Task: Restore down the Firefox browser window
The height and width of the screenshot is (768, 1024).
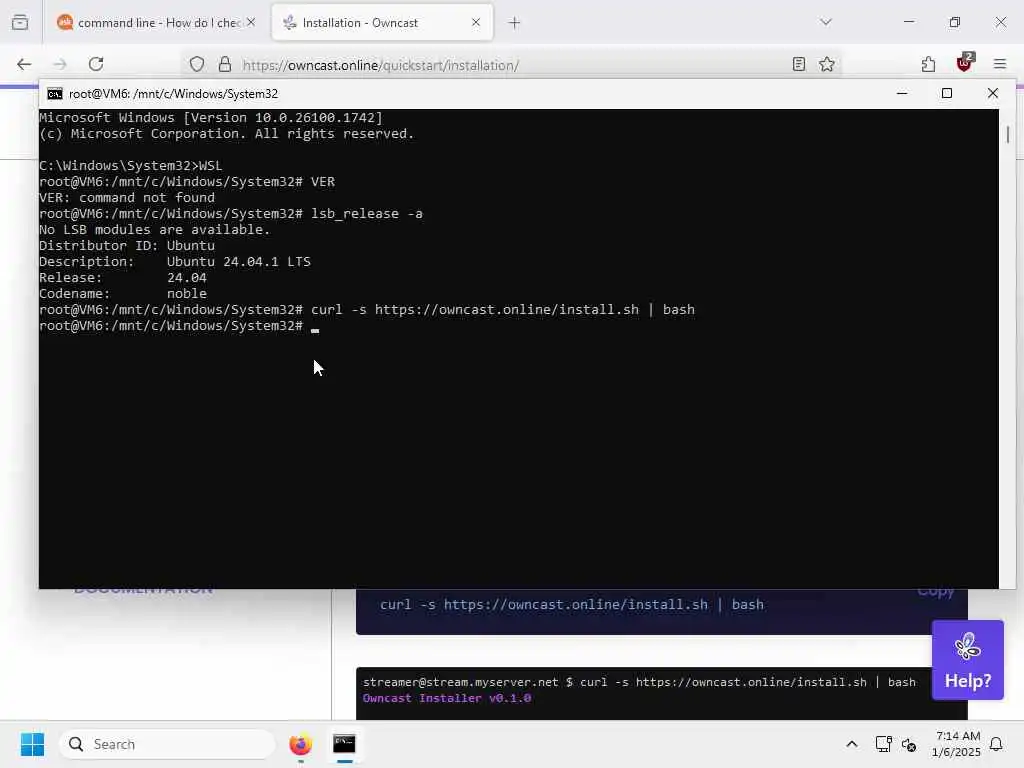Action: [x=955, y=22]
